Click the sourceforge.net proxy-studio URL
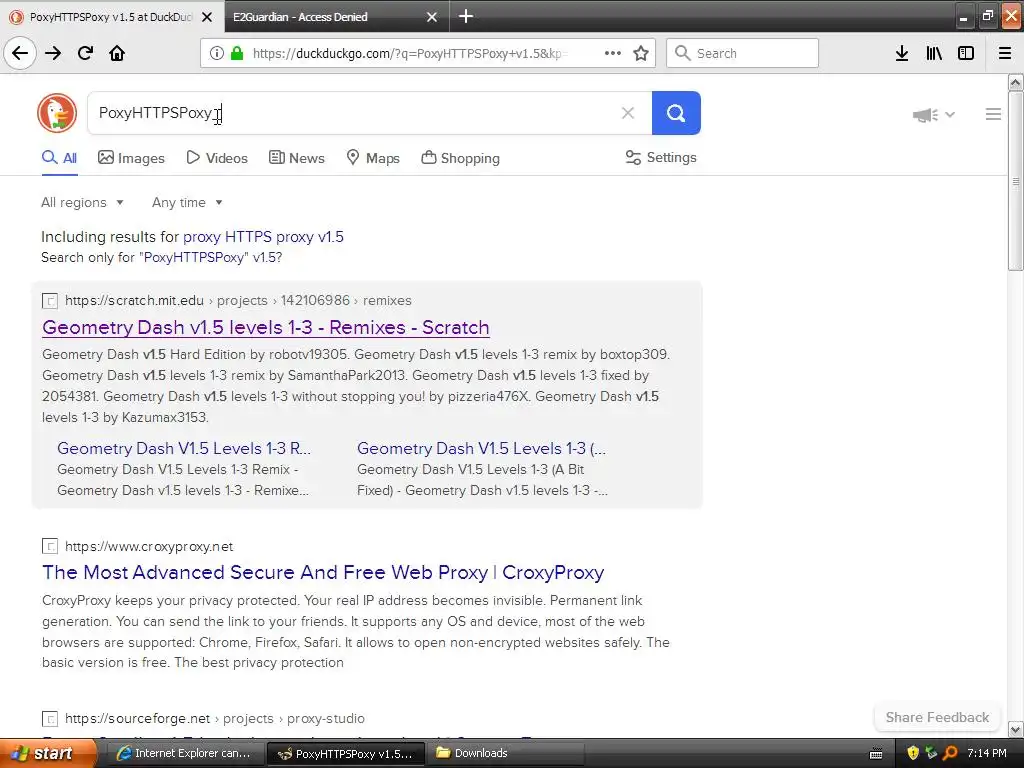The image size is (1024, 768). 215,718
